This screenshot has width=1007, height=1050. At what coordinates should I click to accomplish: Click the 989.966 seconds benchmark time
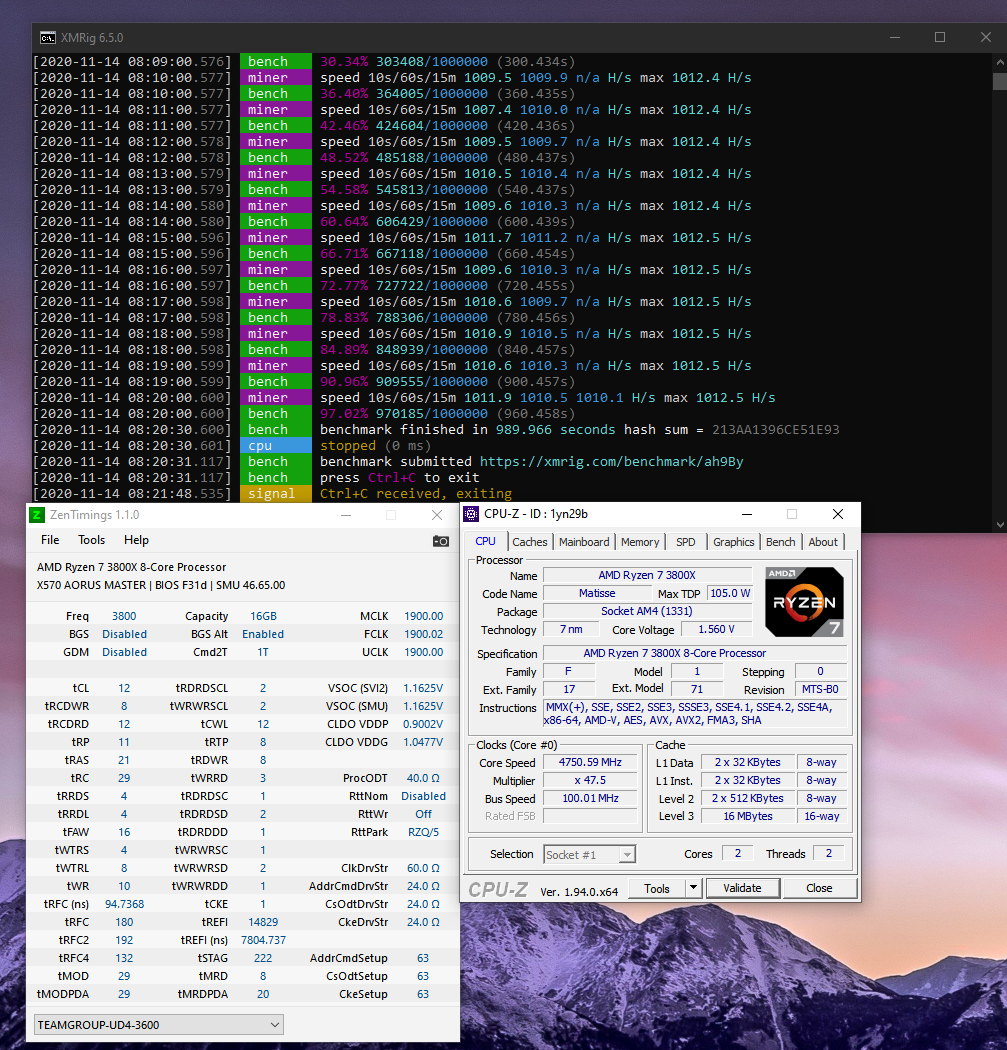coord(555,429)
